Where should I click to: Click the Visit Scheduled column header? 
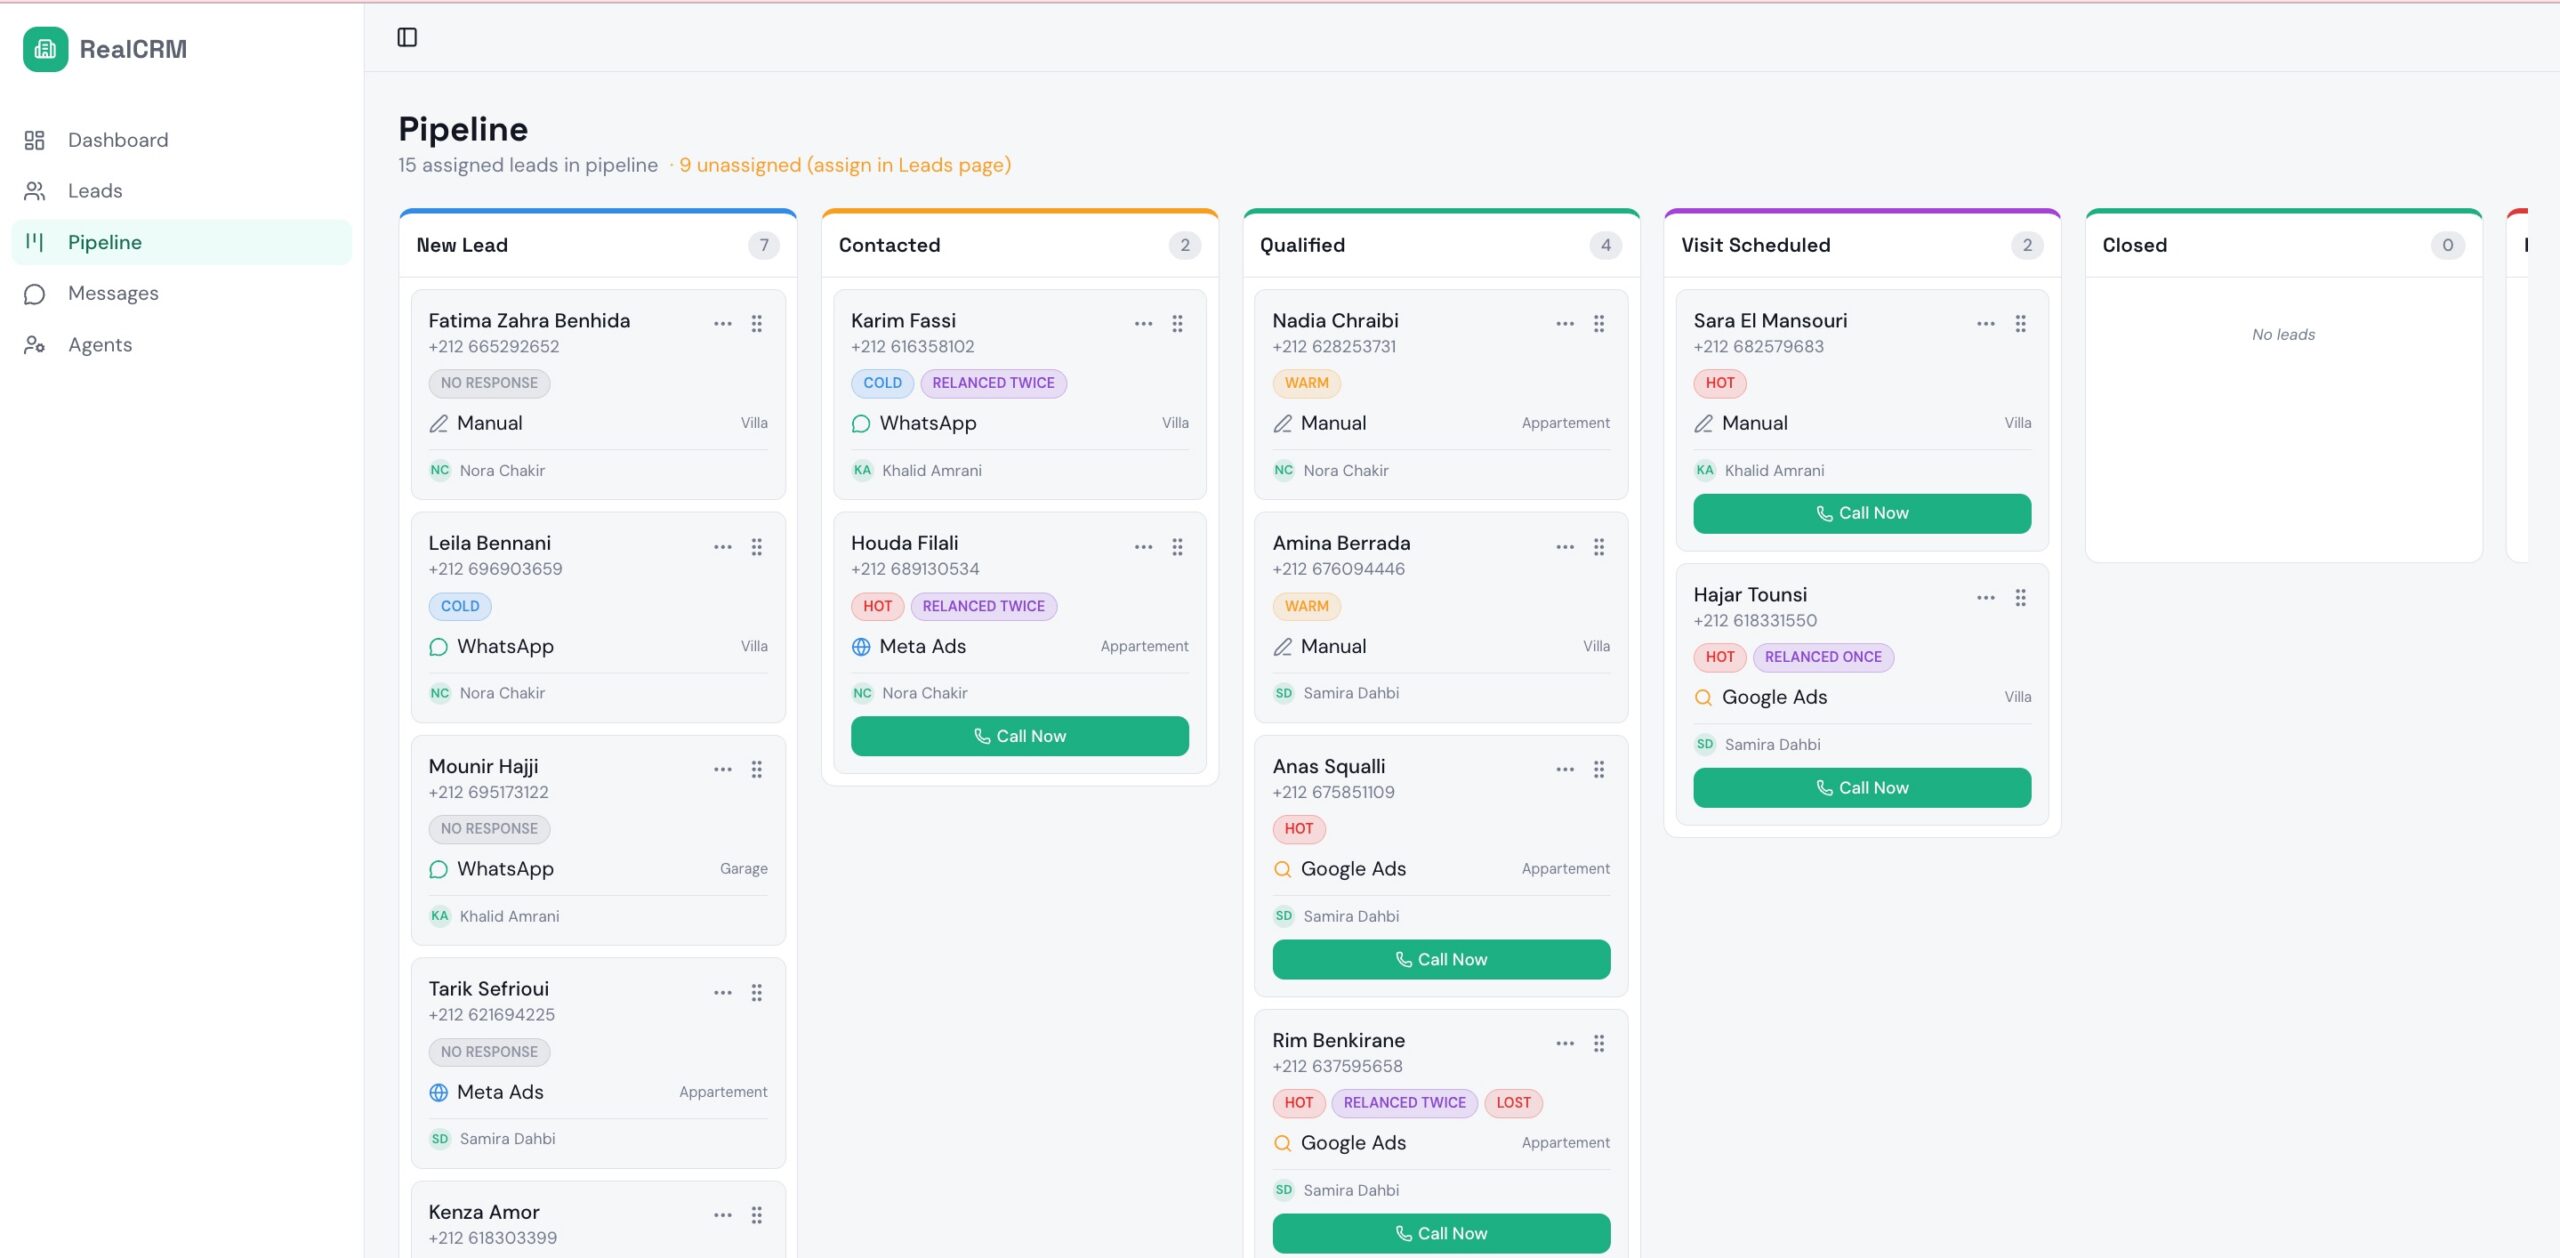1862,245
